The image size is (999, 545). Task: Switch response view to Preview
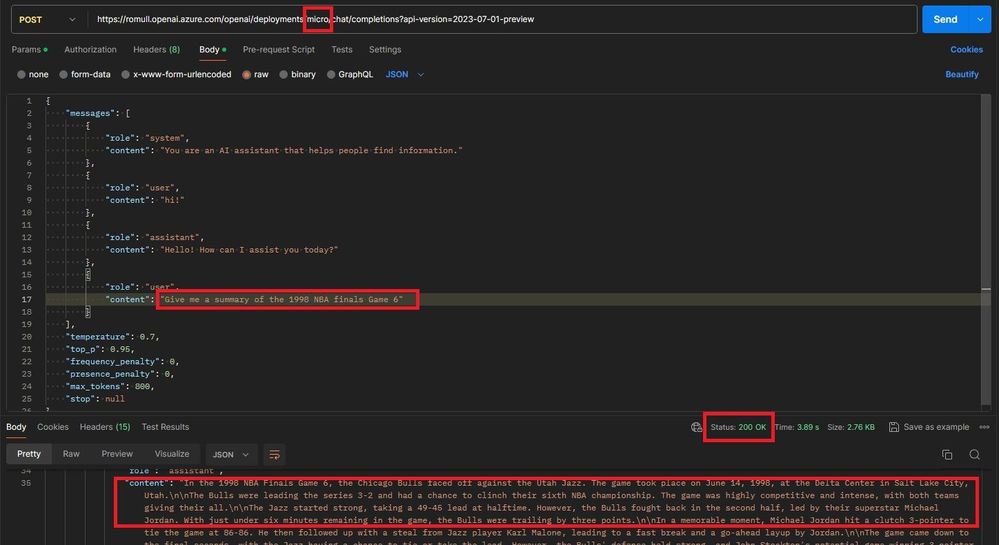point(117,454)
